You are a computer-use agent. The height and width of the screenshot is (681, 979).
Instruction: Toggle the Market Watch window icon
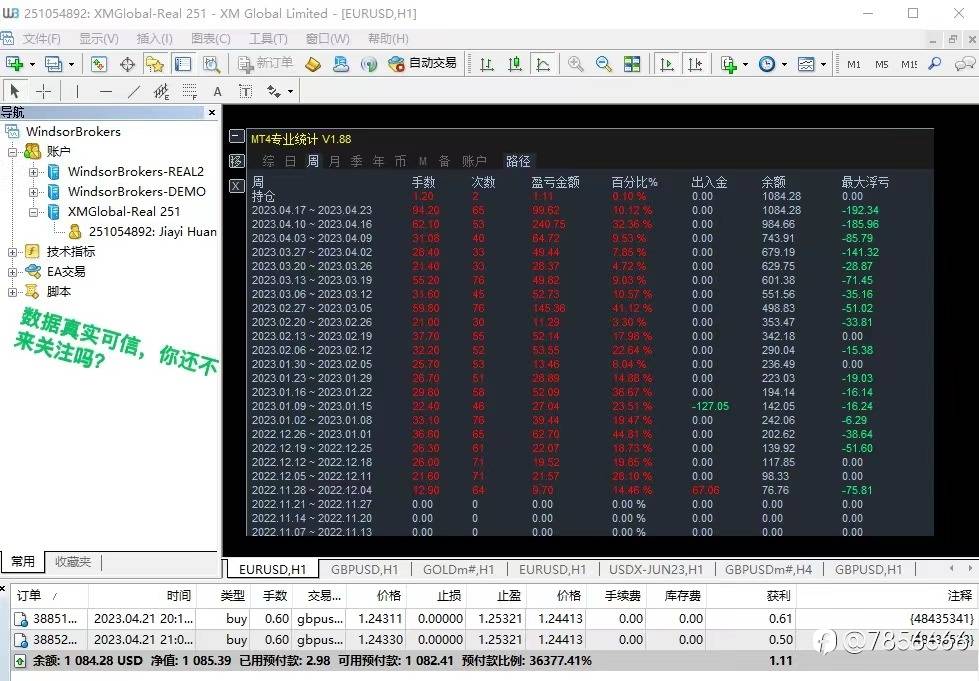click(99, 64)
